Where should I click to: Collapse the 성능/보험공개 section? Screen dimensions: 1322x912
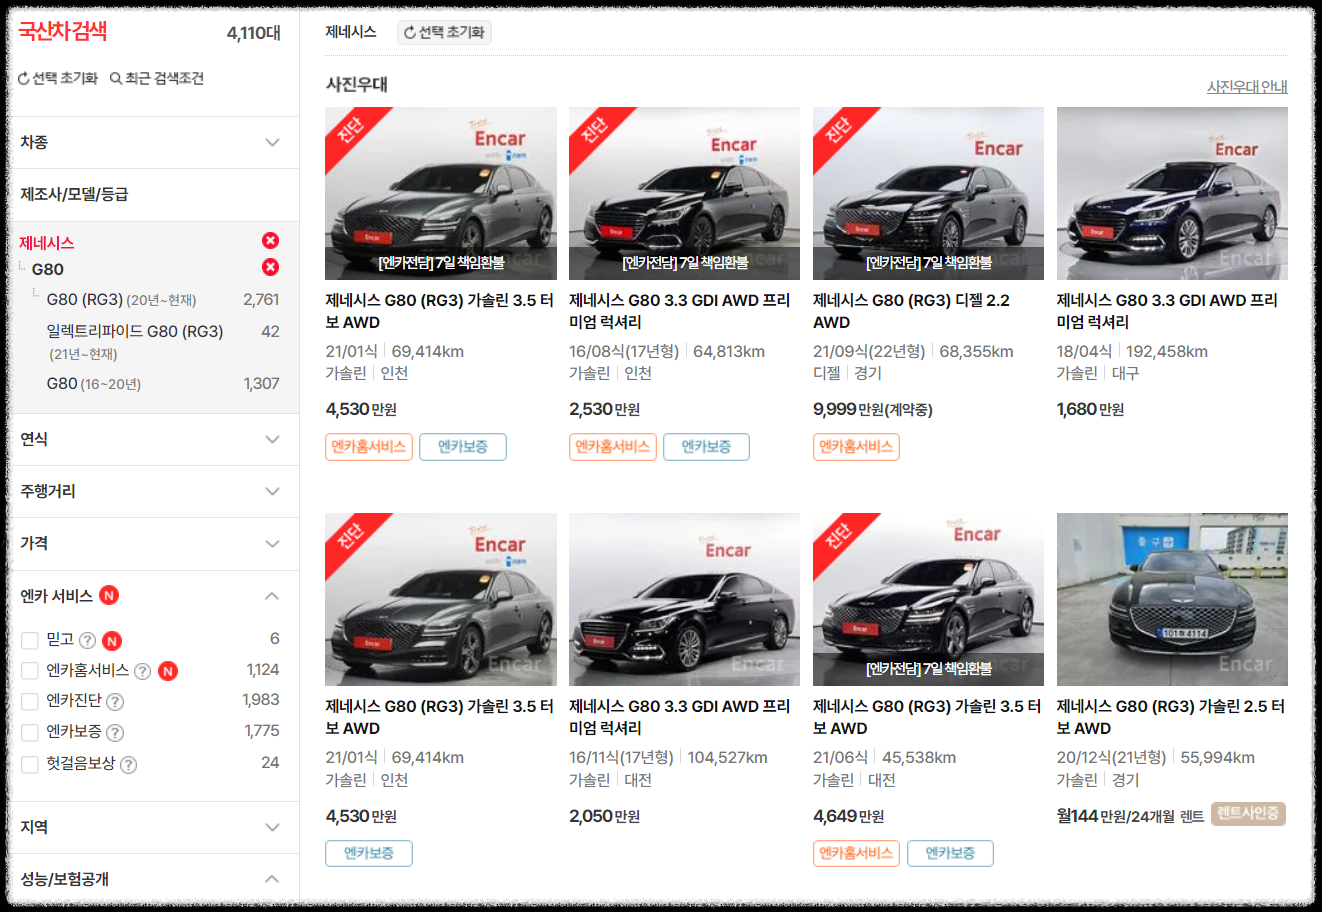272,879
